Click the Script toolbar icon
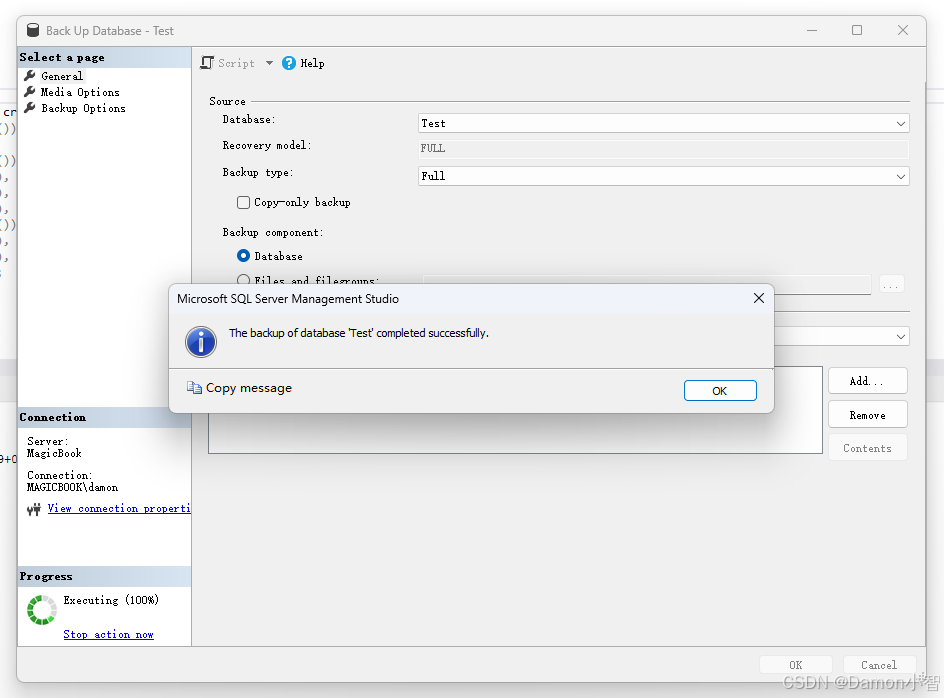The image size is (944, 698). tap(207, 63)
